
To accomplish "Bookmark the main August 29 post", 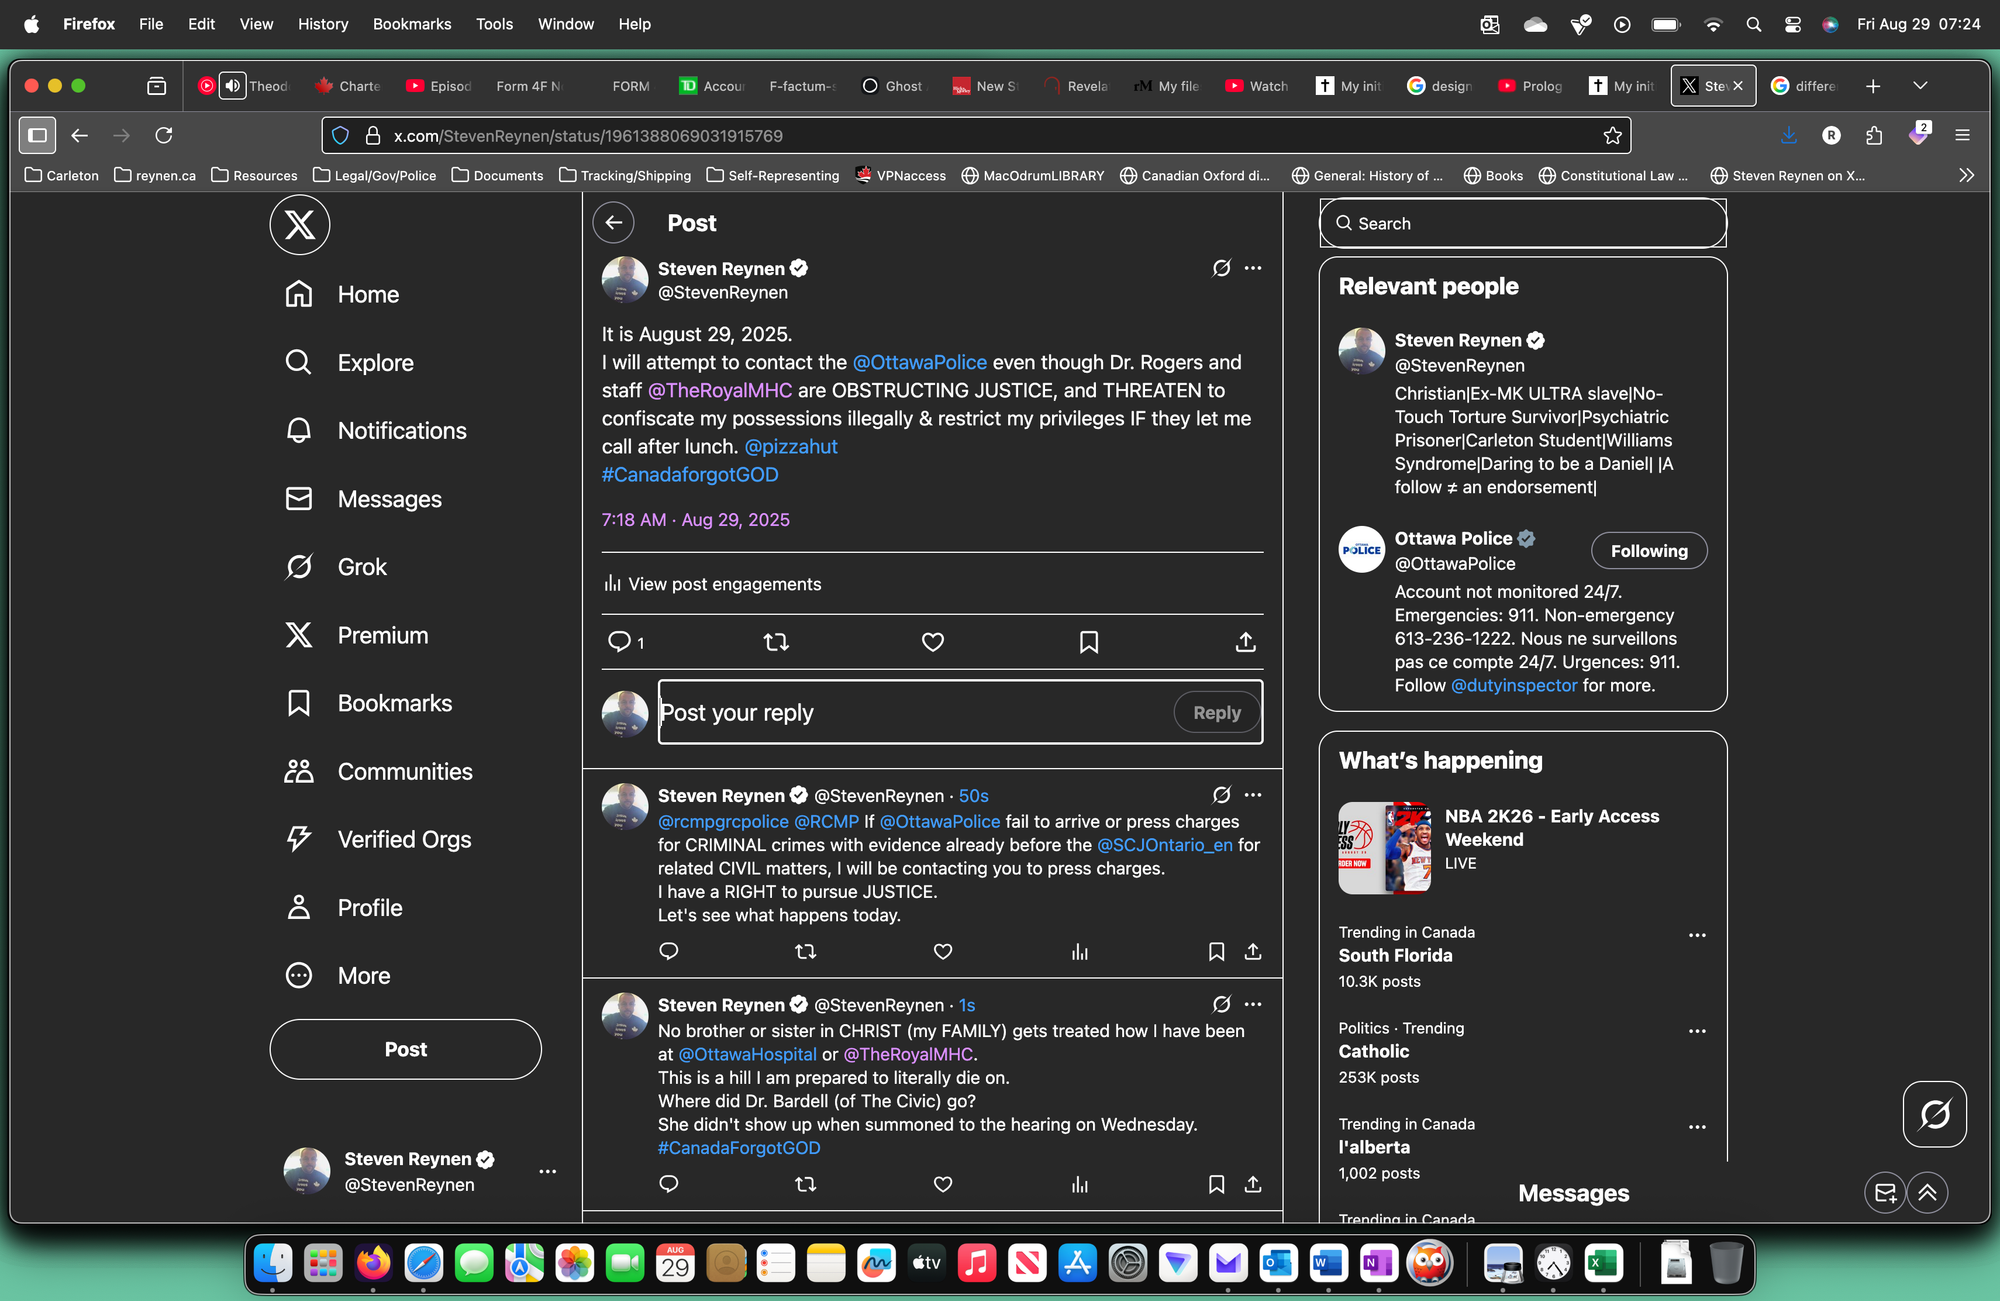I will pos(1089,642).
